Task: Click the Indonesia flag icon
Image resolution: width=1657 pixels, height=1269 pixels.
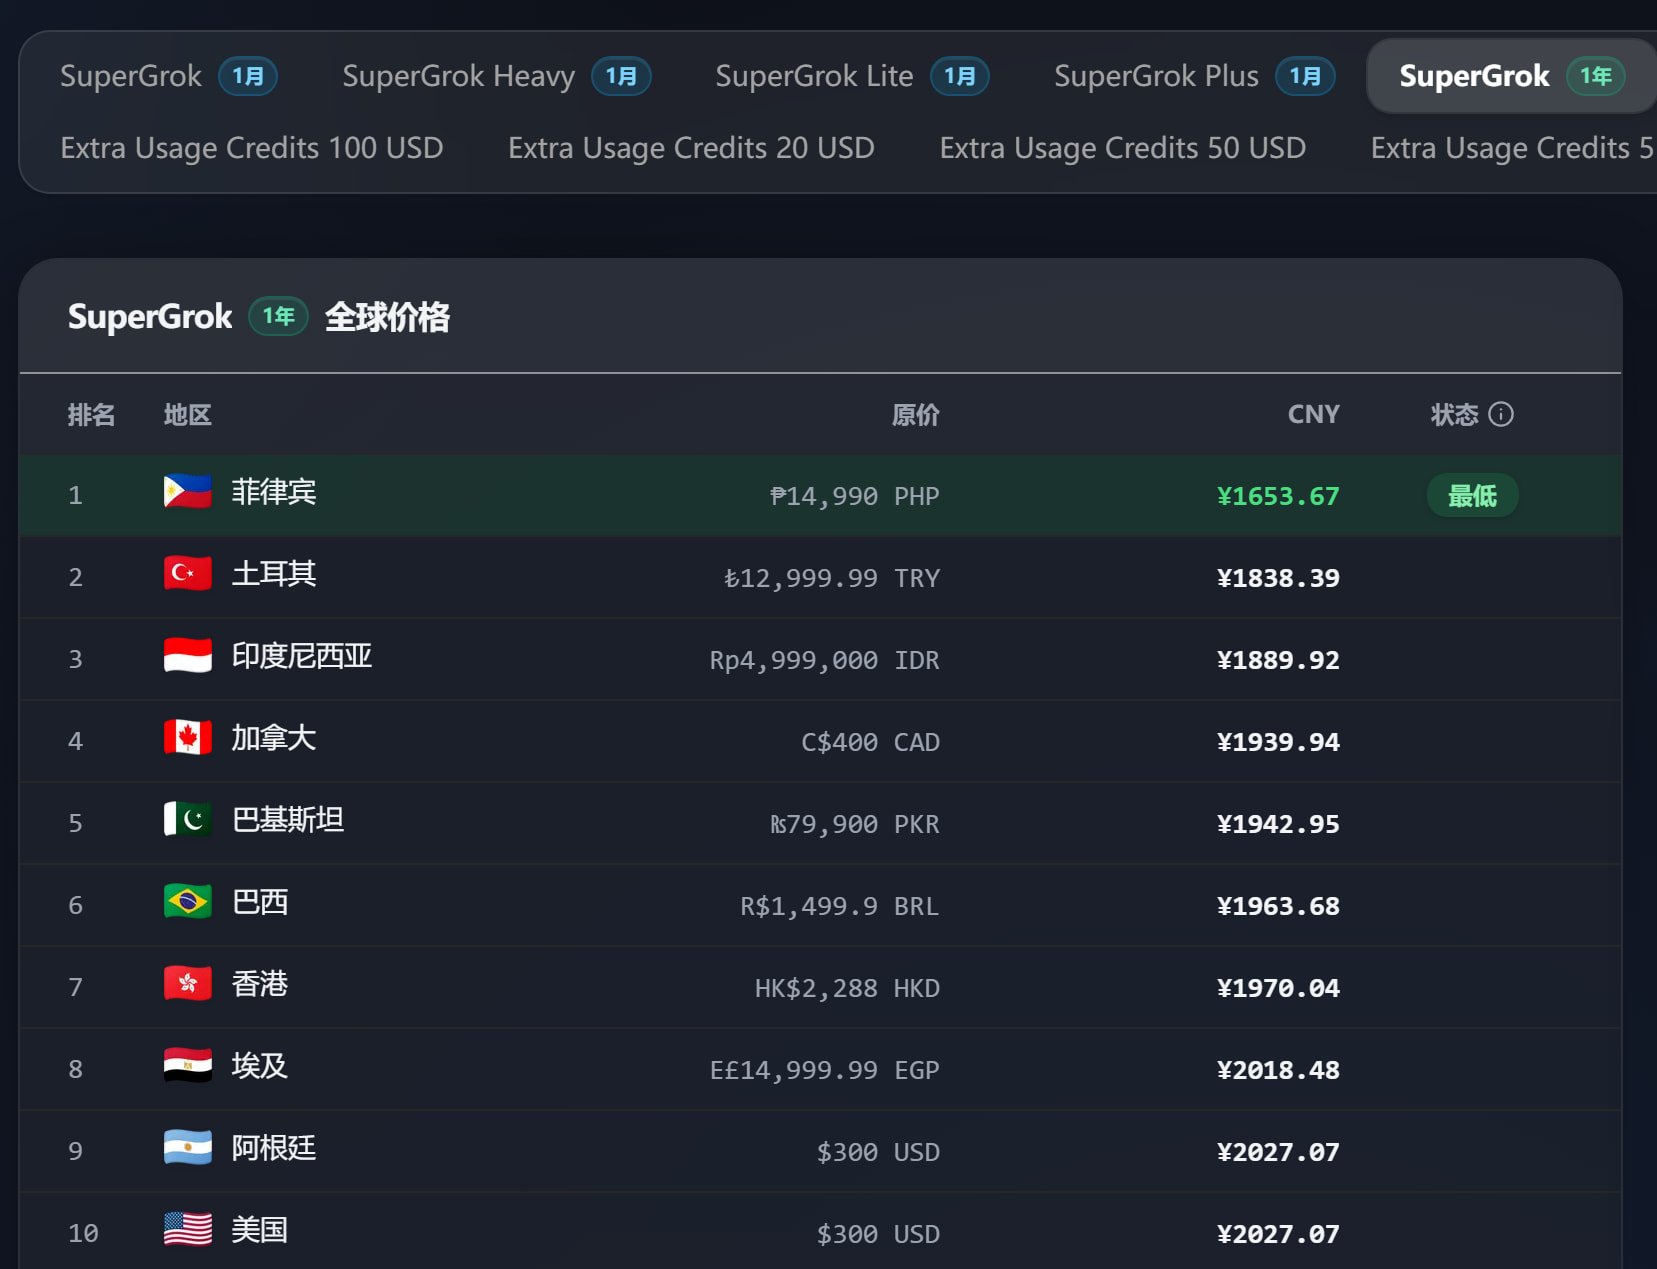Action: [x=188, y=656]
